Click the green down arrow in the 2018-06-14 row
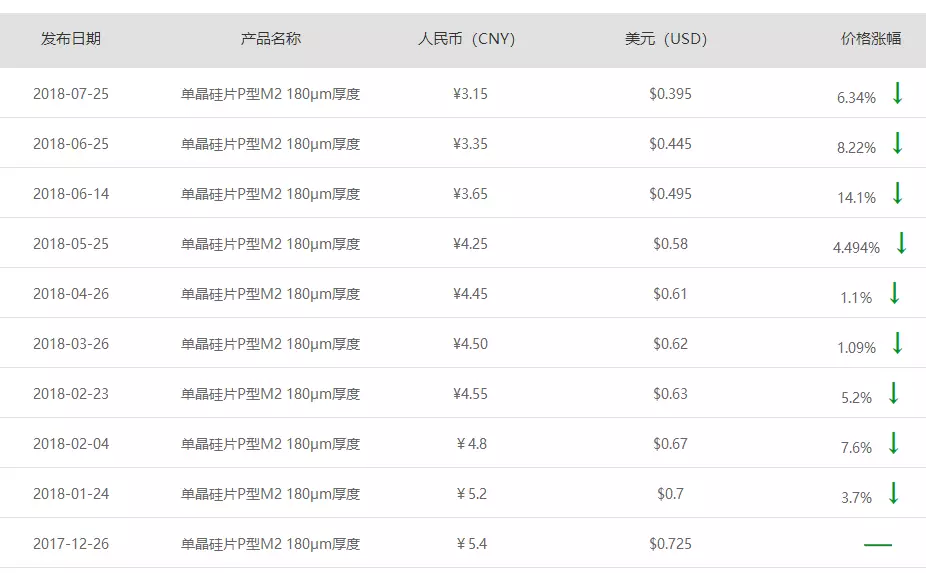 [x=897, y=193]
